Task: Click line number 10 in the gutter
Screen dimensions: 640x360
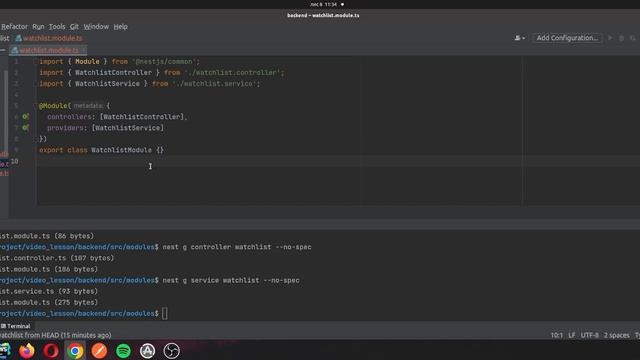Action: [x=14, y=161]
